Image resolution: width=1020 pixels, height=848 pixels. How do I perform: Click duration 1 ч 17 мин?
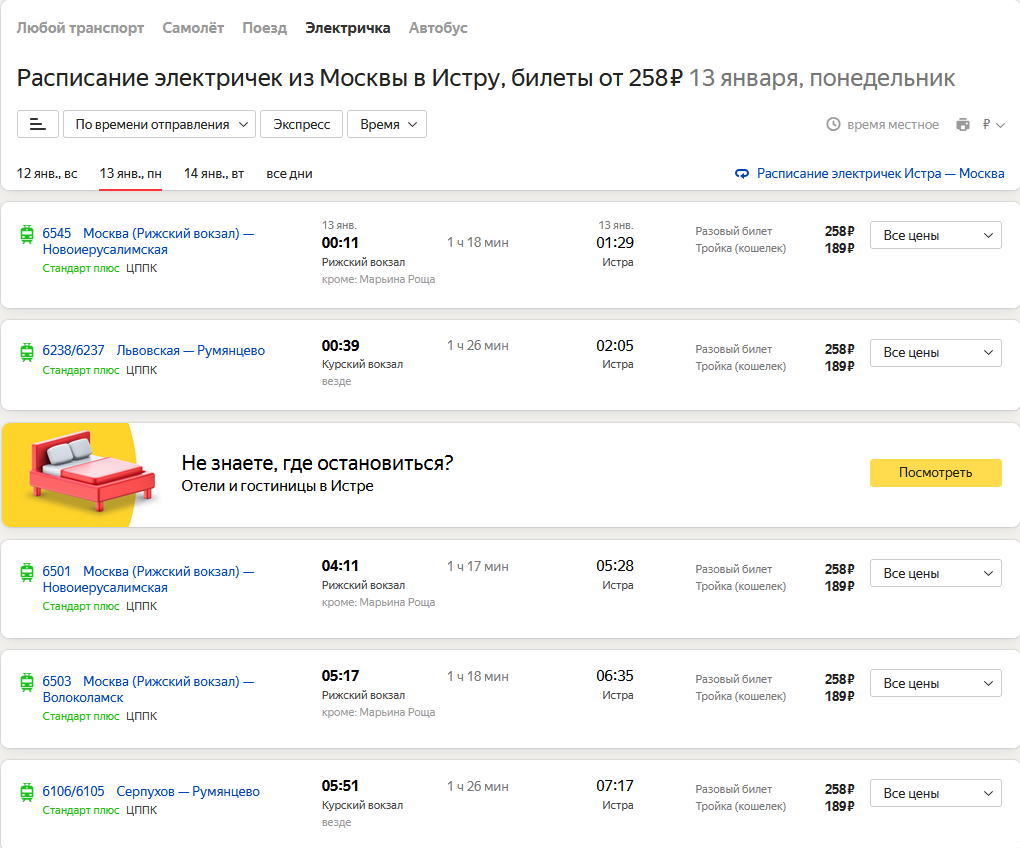coord(477,566)
